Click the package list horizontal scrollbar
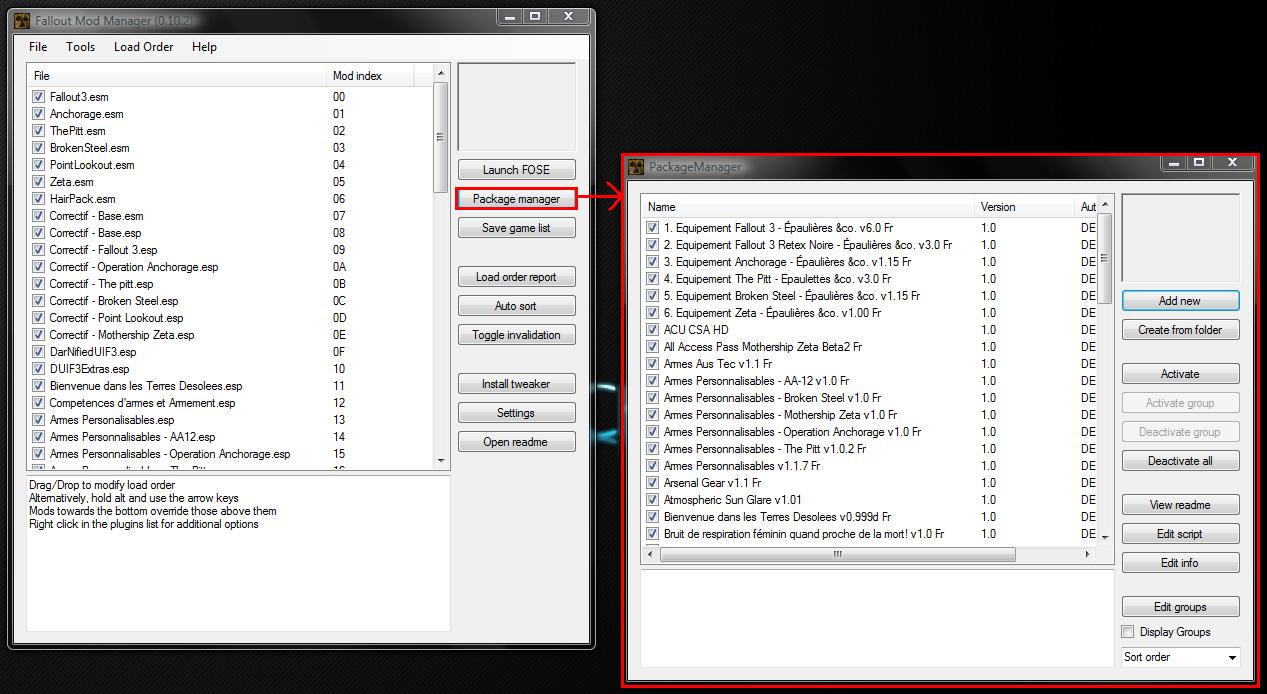 coord(836,554)
